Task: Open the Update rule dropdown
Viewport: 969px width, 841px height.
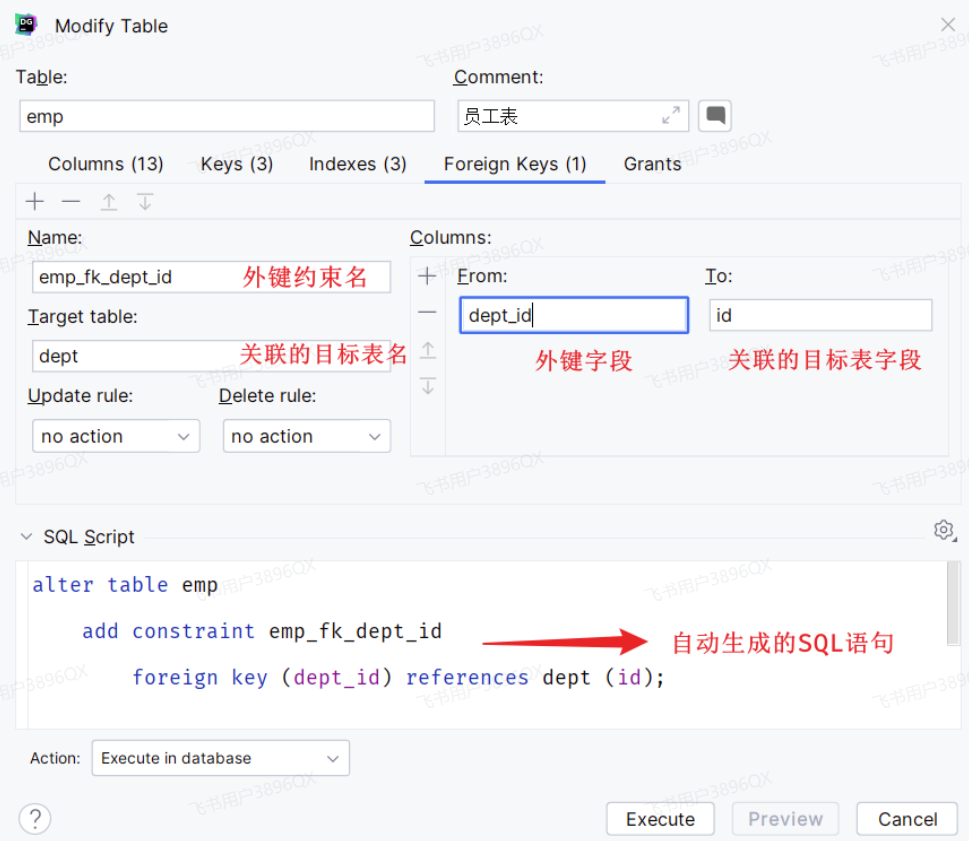Action: point(116,436)
